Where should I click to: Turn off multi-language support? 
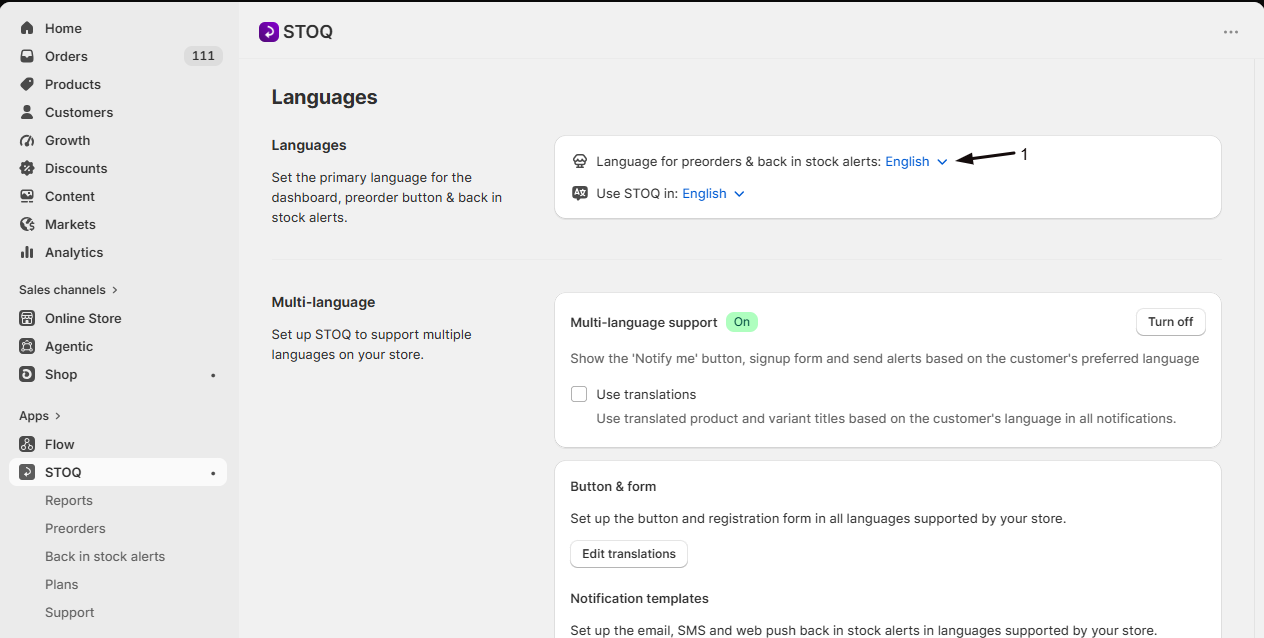[x=1170, y=322]
